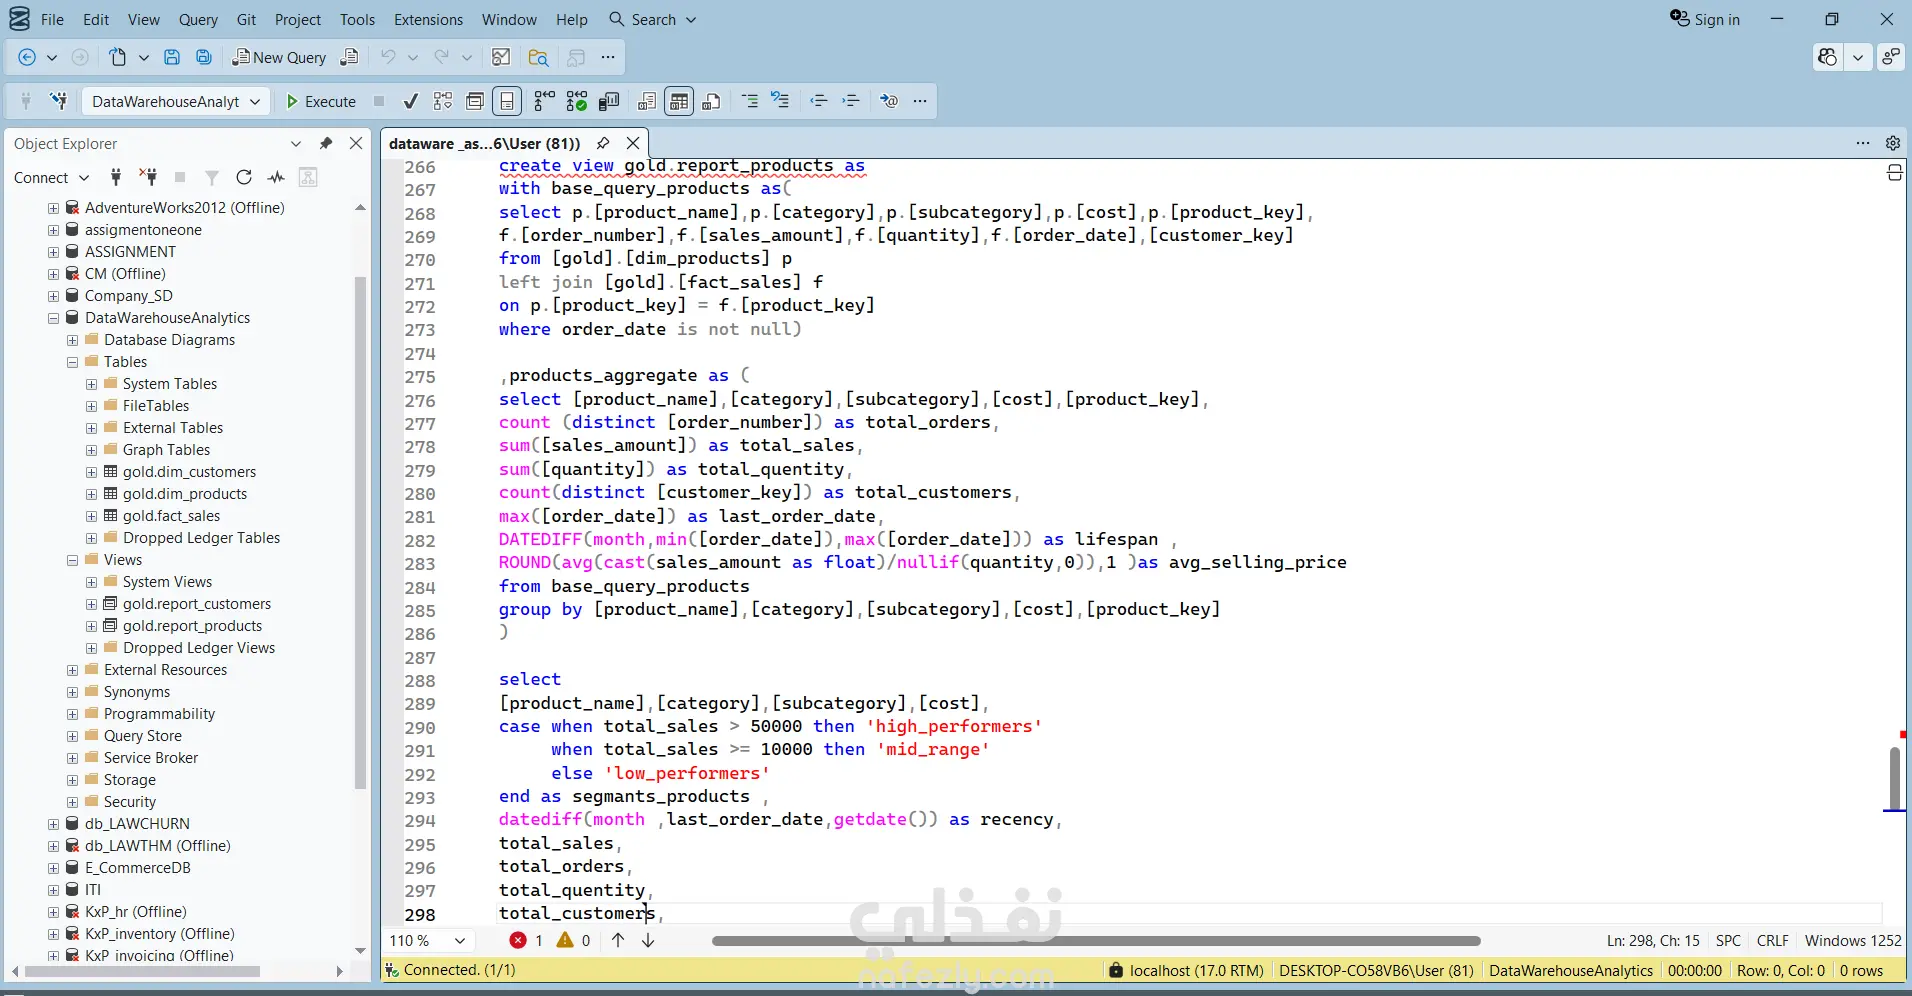The height and width of the screenshot is (996, 1912).
Task: Toggle Include Actual Execution Plan
Action: 544,101
